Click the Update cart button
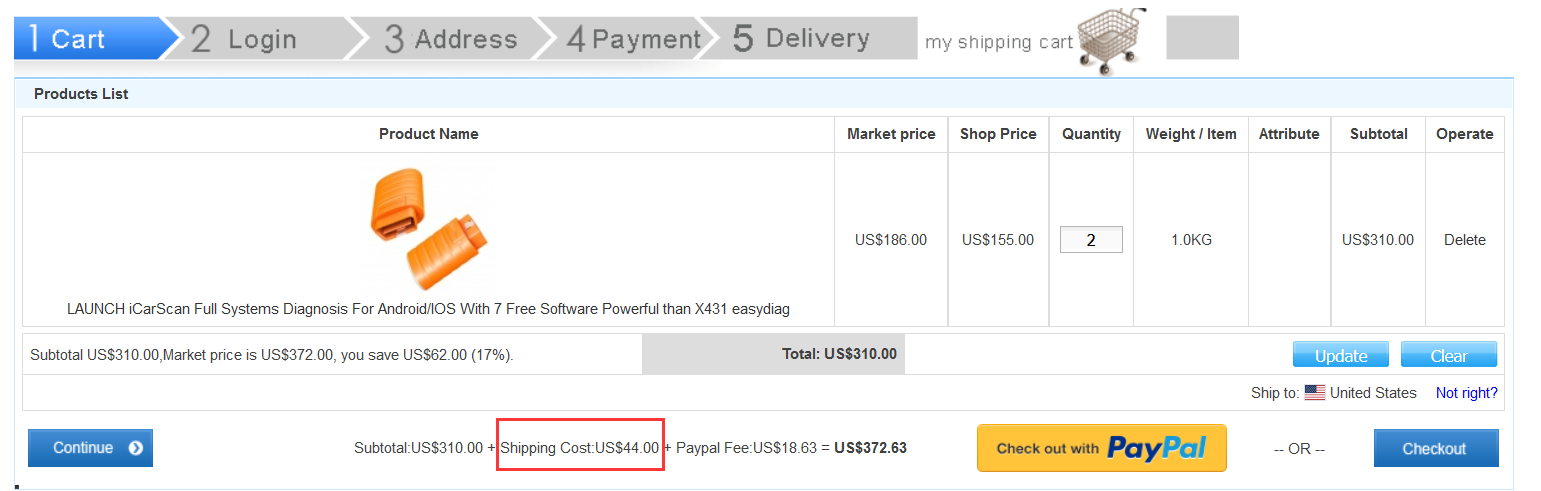The image size is (1541, 491). coord(1341,355)
